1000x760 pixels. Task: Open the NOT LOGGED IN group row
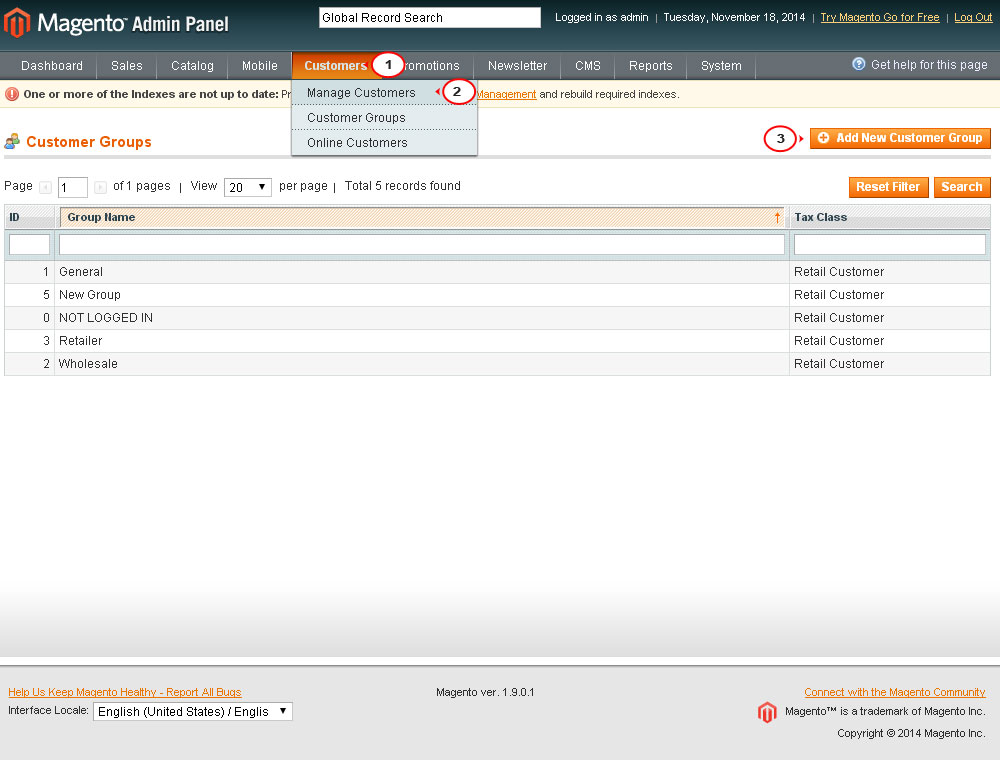click(x=497, y=318)
